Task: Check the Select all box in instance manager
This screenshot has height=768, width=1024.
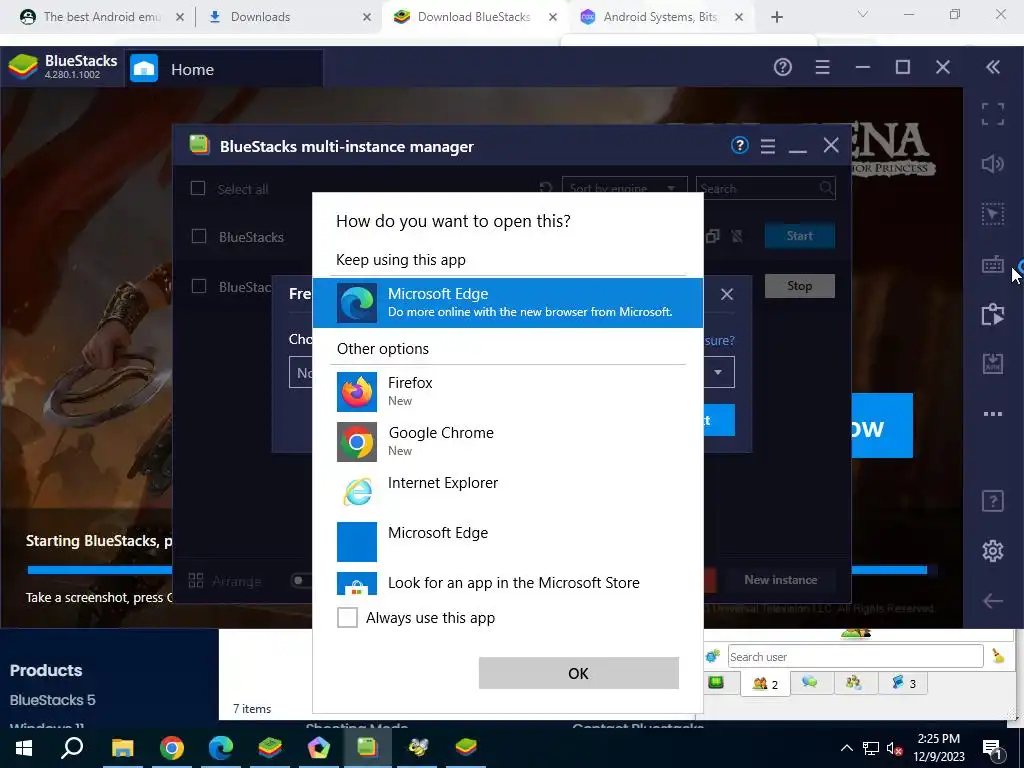Action: (198, 188)
